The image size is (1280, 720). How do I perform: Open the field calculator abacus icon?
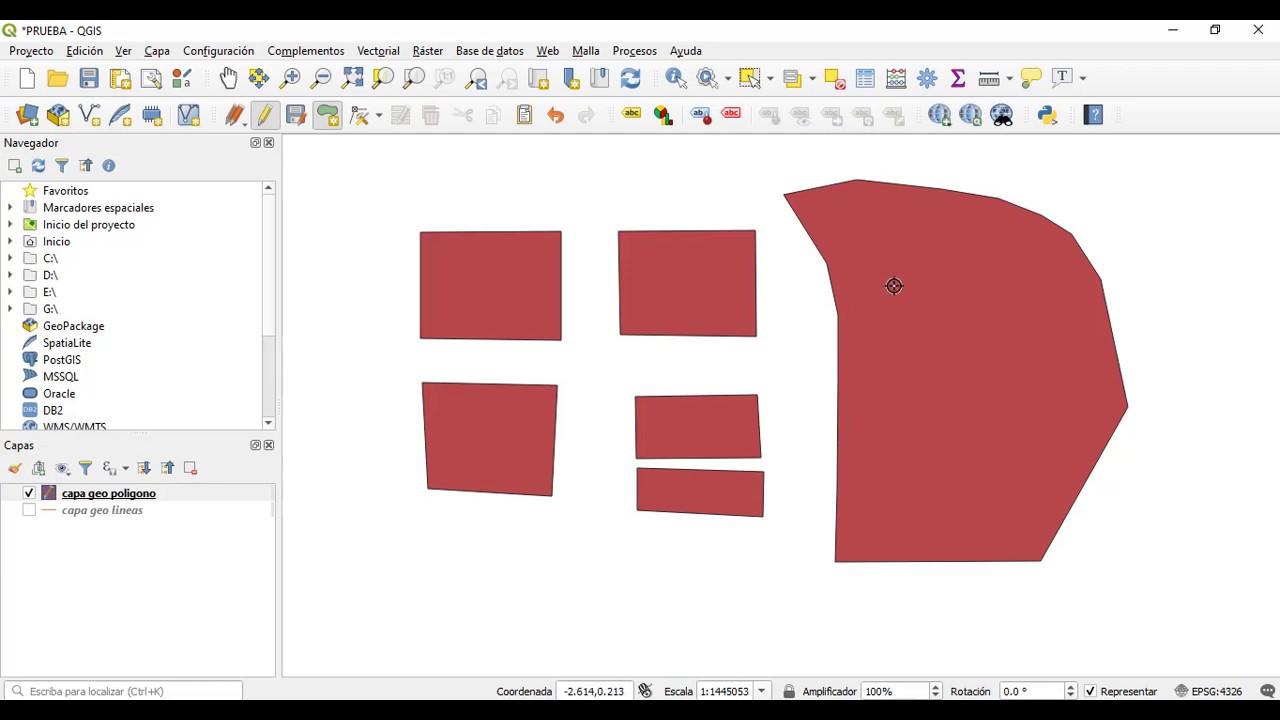896,78
